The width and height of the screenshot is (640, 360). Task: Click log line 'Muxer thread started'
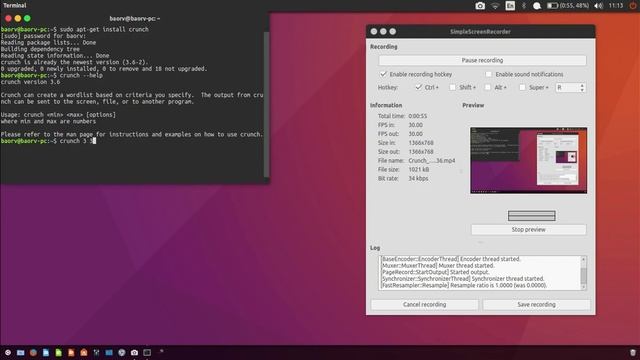(438, 266)
